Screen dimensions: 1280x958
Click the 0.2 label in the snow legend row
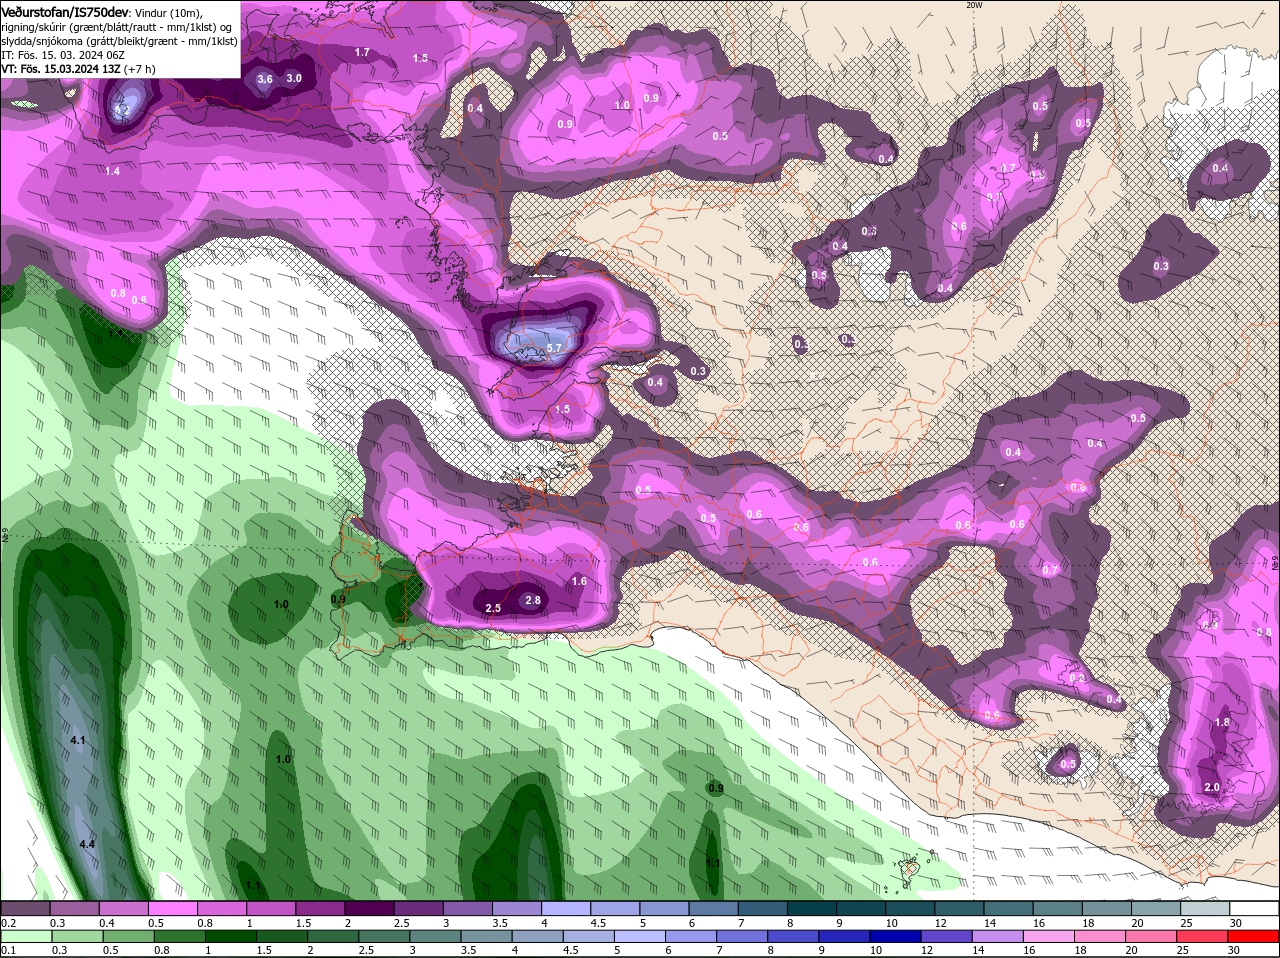pyautogui.click(x=8, y=923)
